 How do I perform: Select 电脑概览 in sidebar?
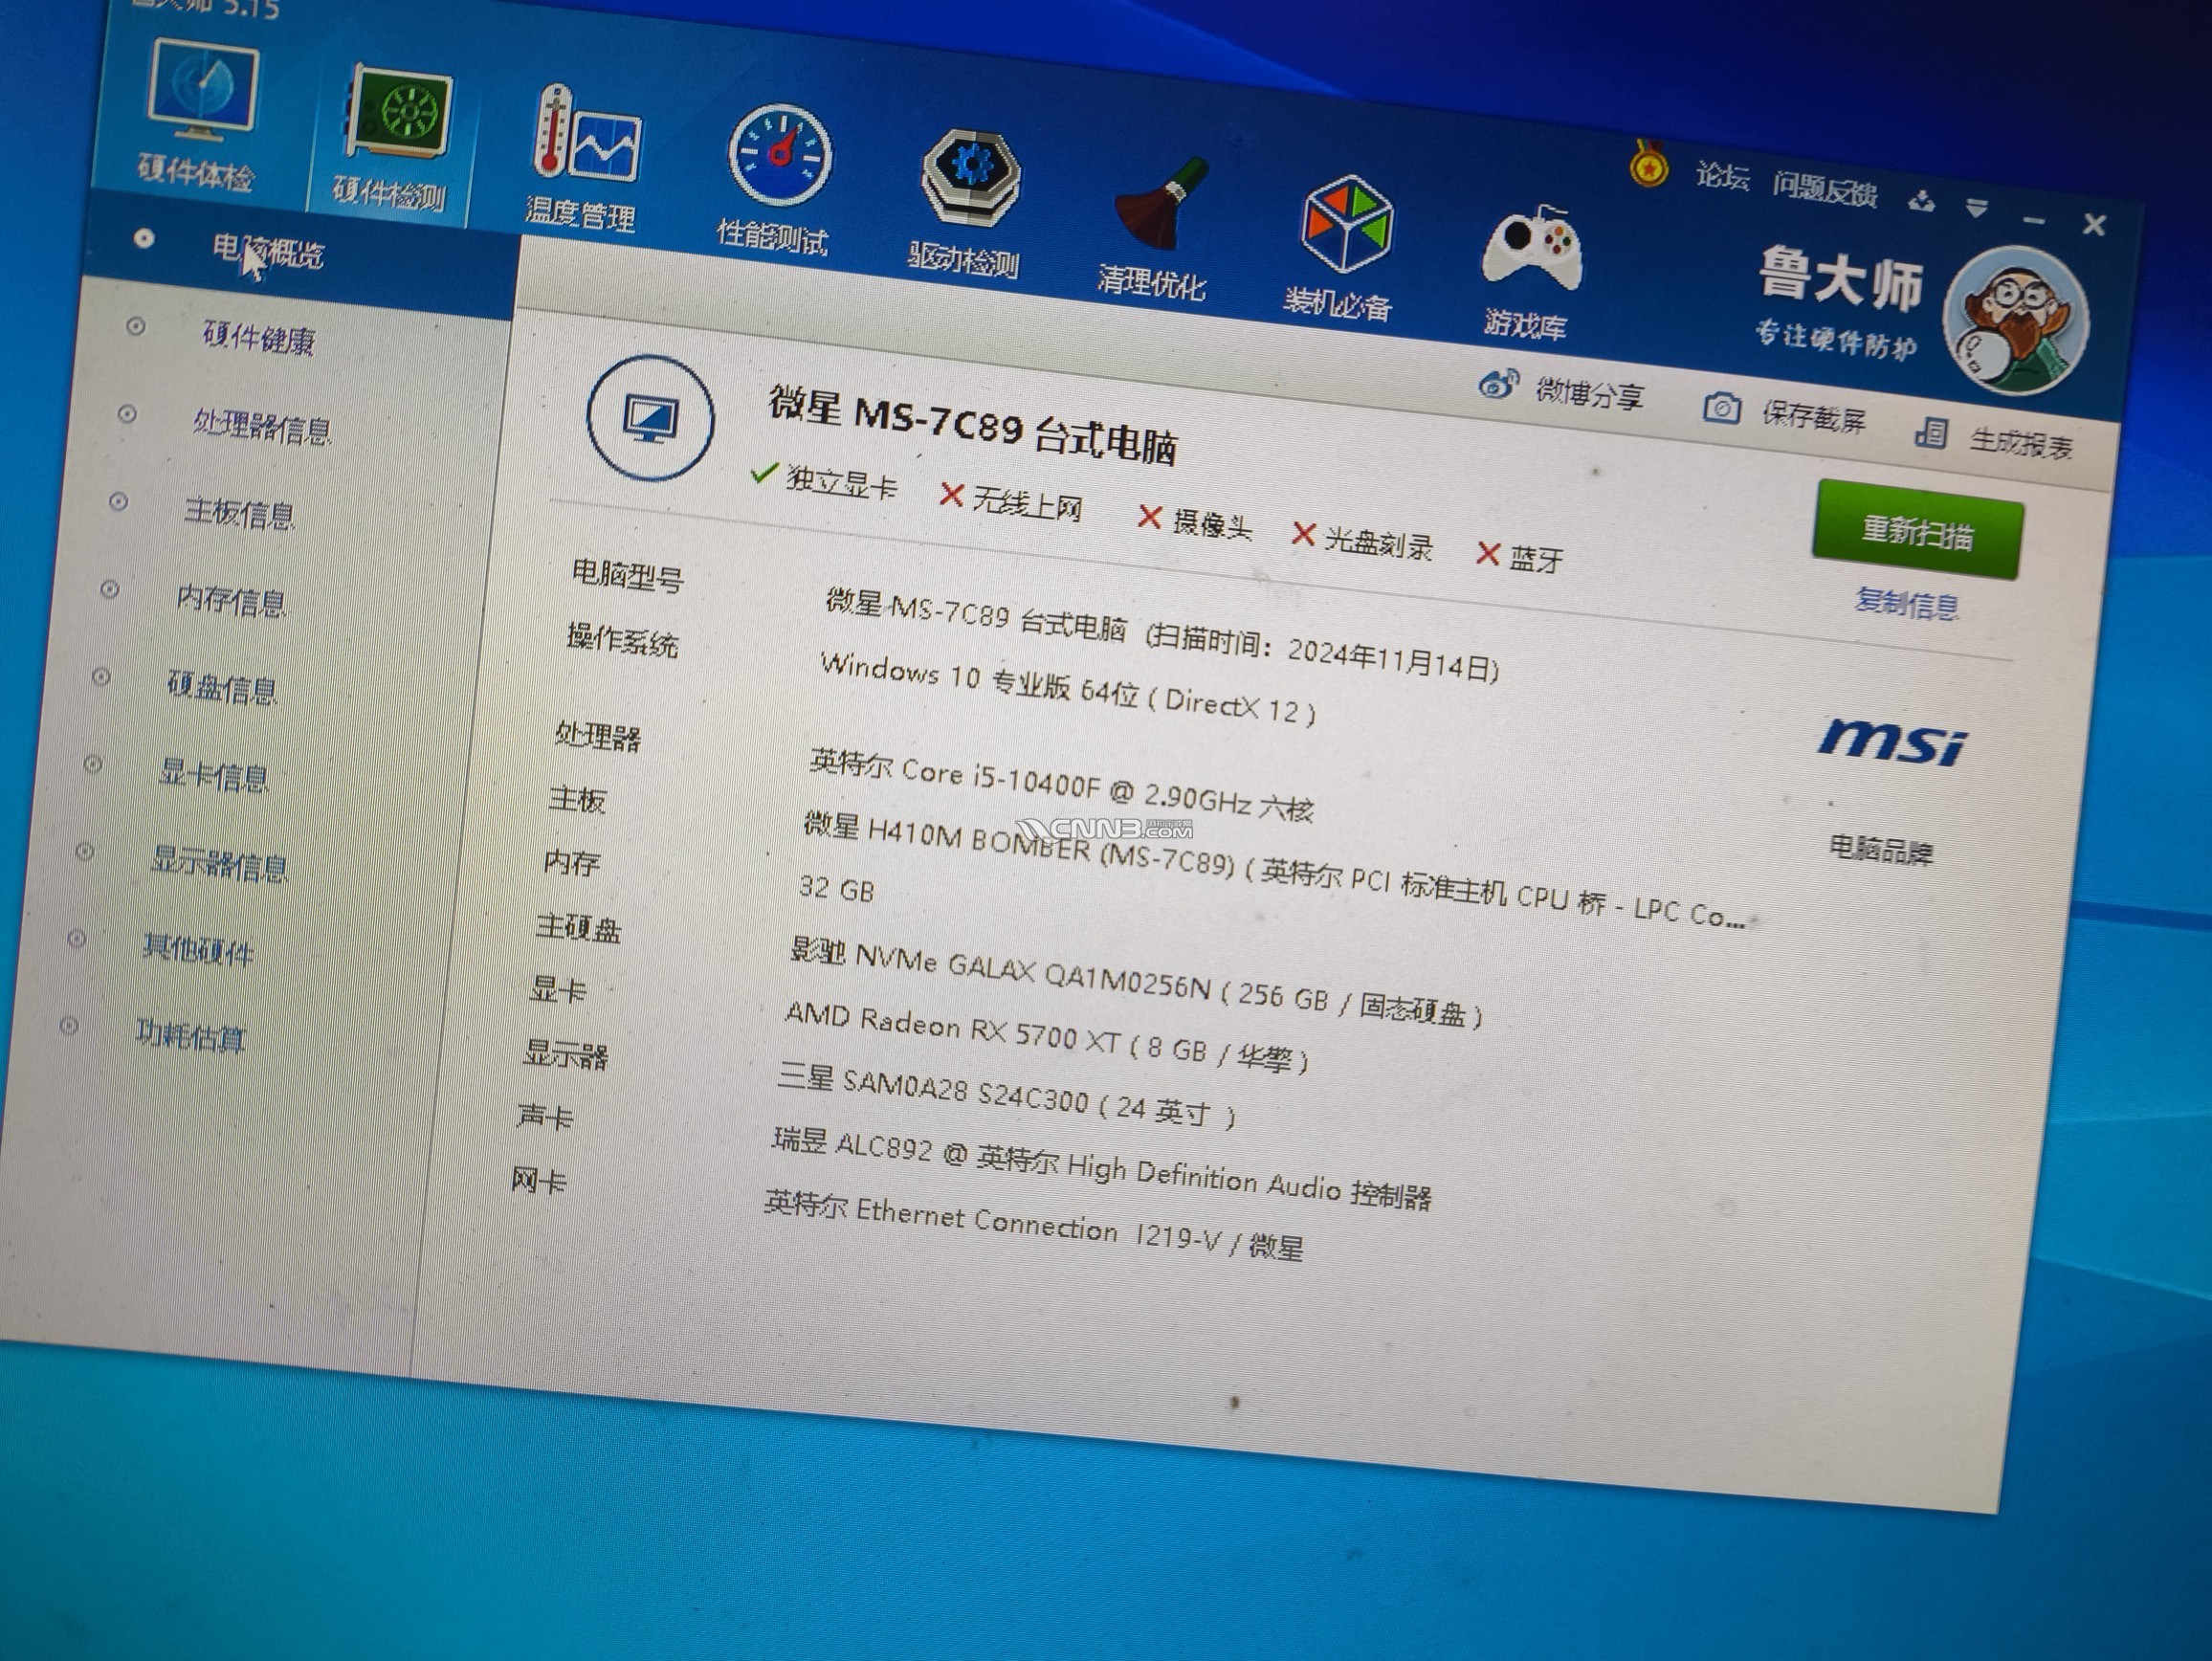268,251
